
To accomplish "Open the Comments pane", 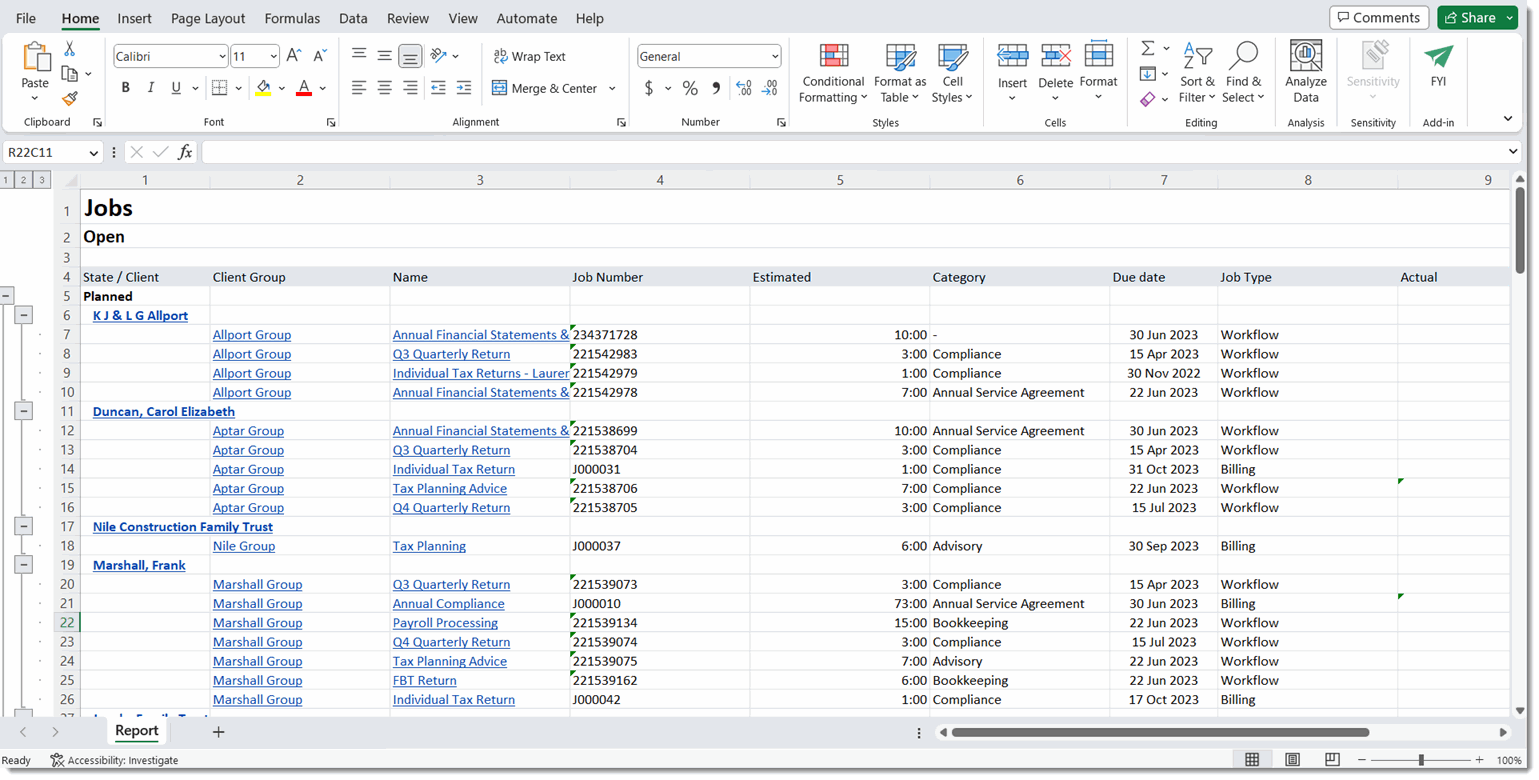I will tap(1379, 18).
